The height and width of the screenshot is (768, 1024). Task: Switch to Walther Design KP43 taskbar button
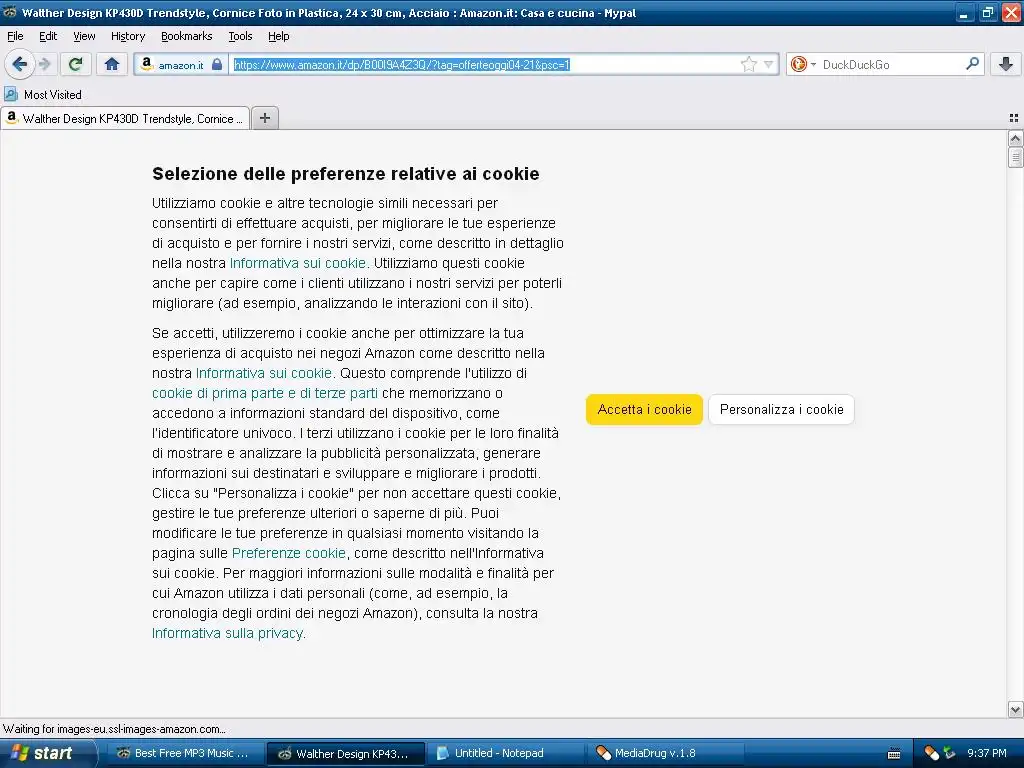pos(346,753)
